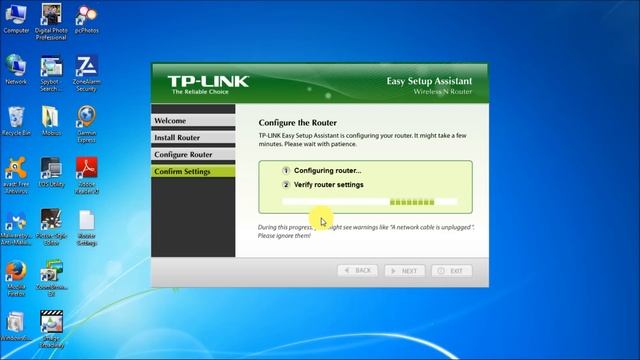Open Digital Photo Professional shortcut
The height and width of the screenshot is (360, 640).
tap(51, 22)
